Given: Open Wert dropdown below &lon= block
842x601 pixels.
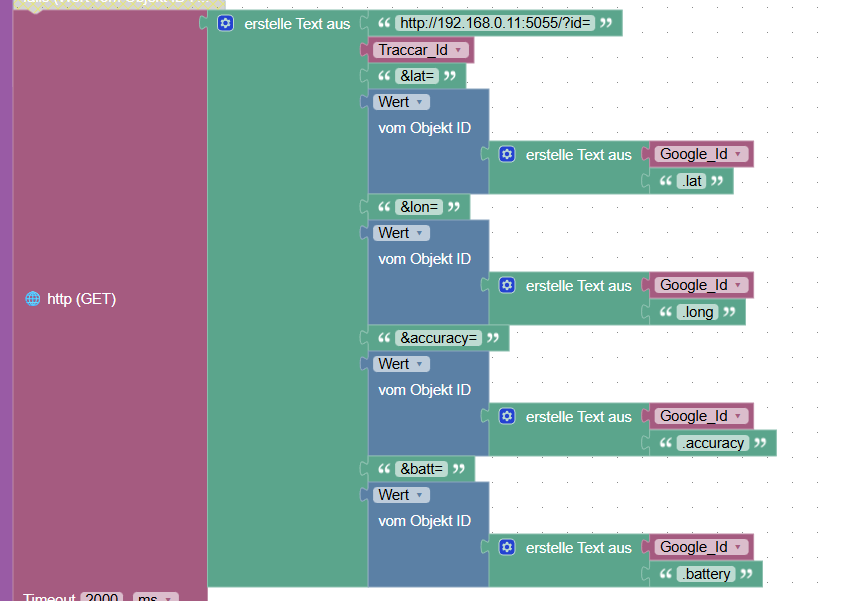Looking at the screenshot, I should coord(401,233).
